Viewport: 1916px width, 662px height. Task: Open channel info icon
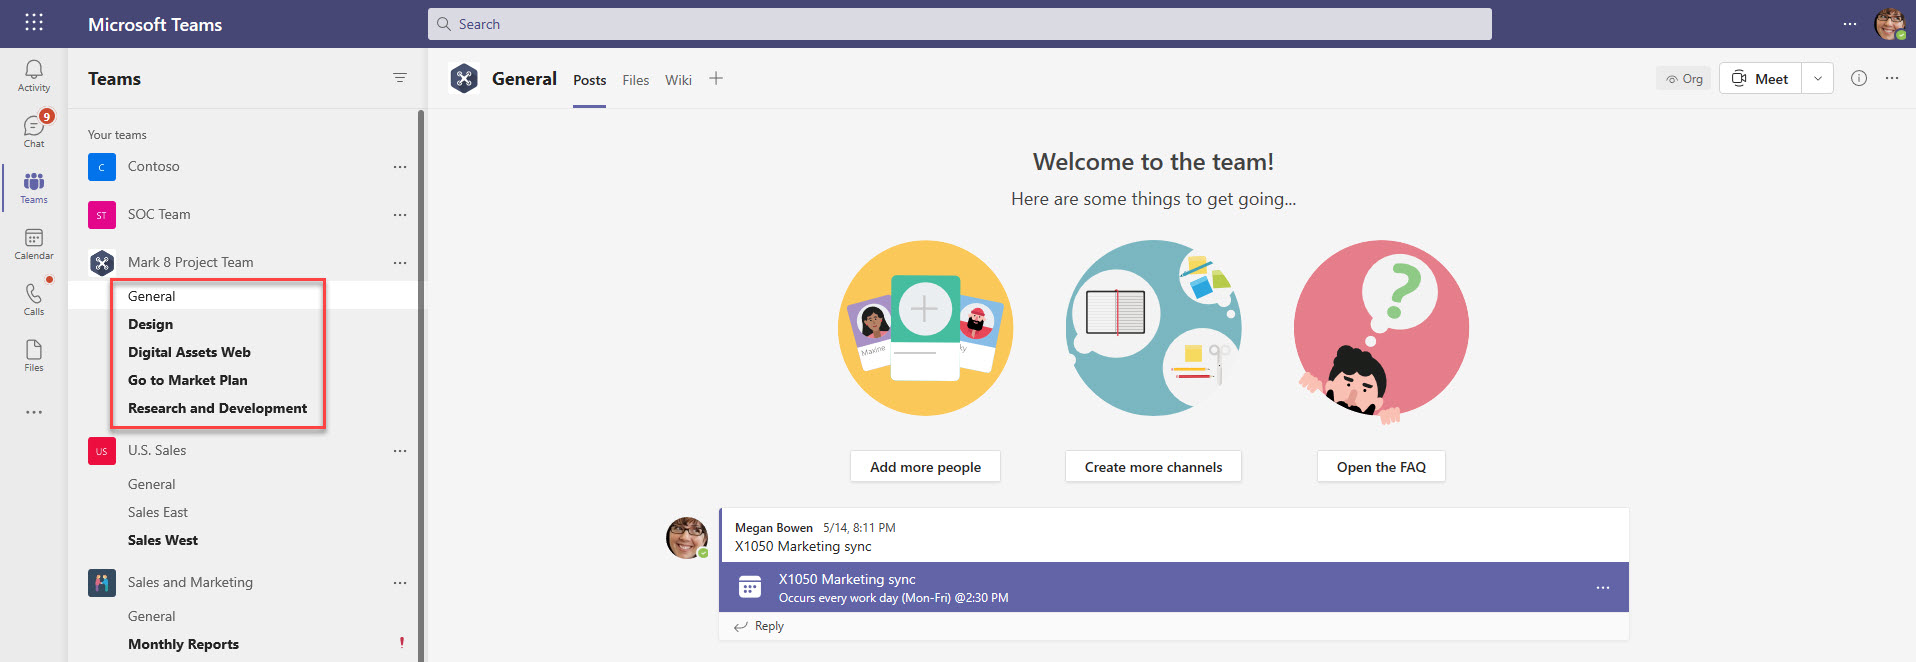point(1859,78)
